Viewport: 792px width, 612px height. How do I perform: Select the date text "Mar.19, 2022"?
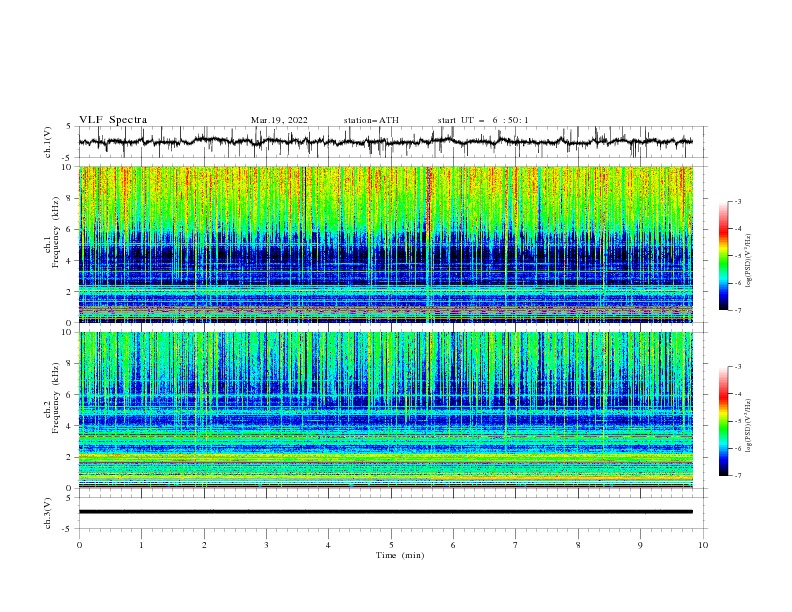pyautogui.click(x=279, y=120)
